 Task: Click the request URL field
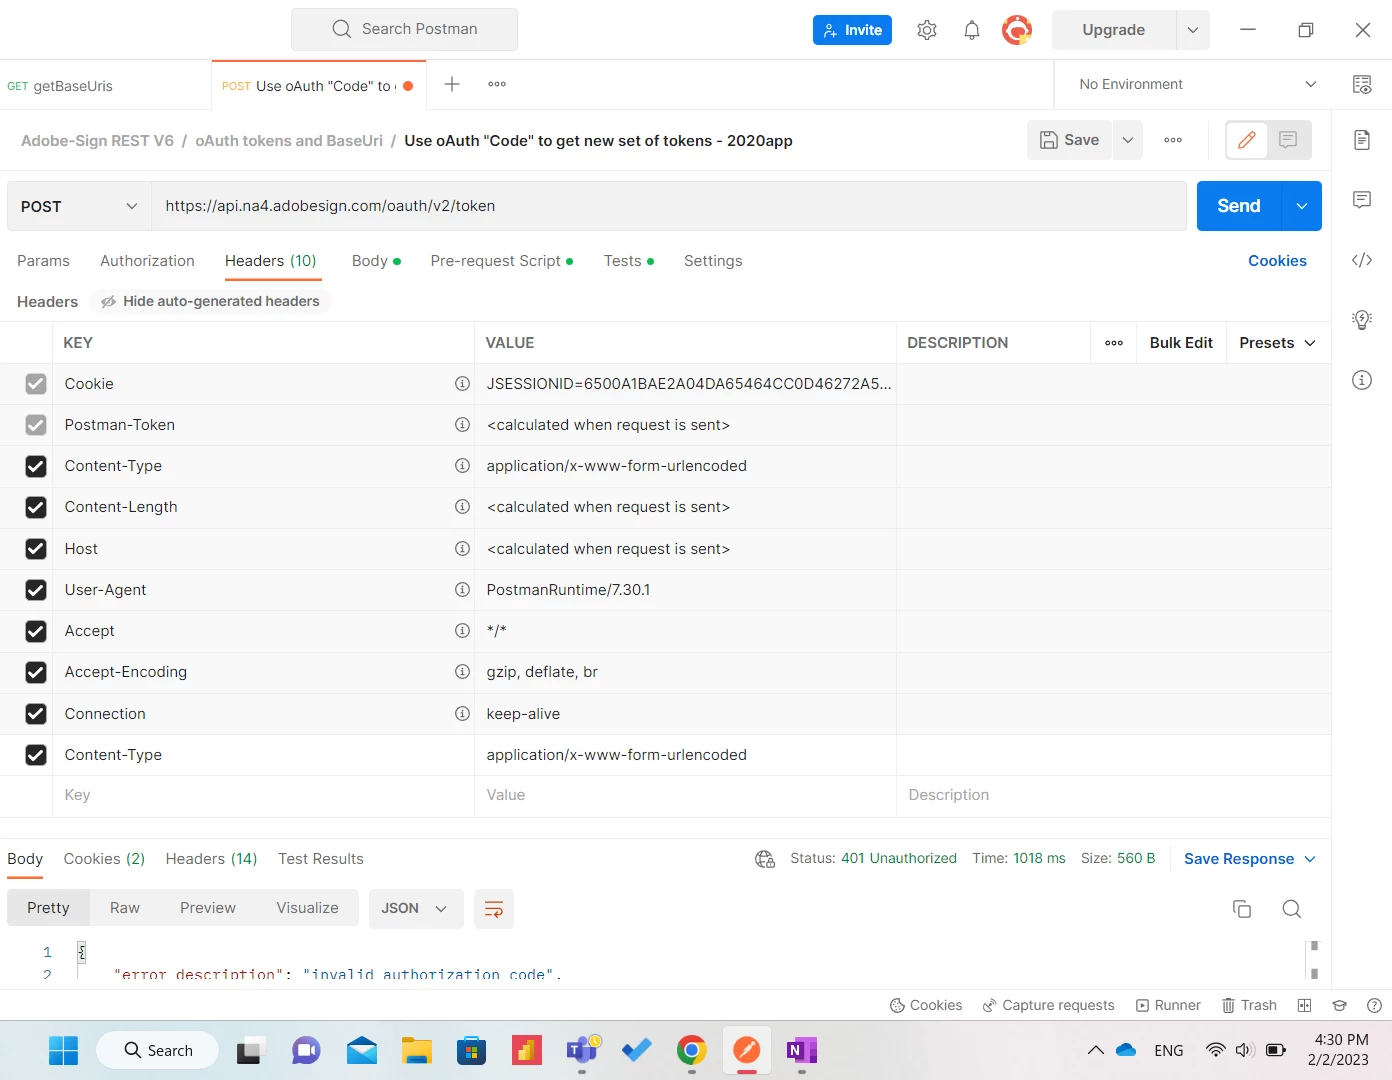(x=669, y=206)
